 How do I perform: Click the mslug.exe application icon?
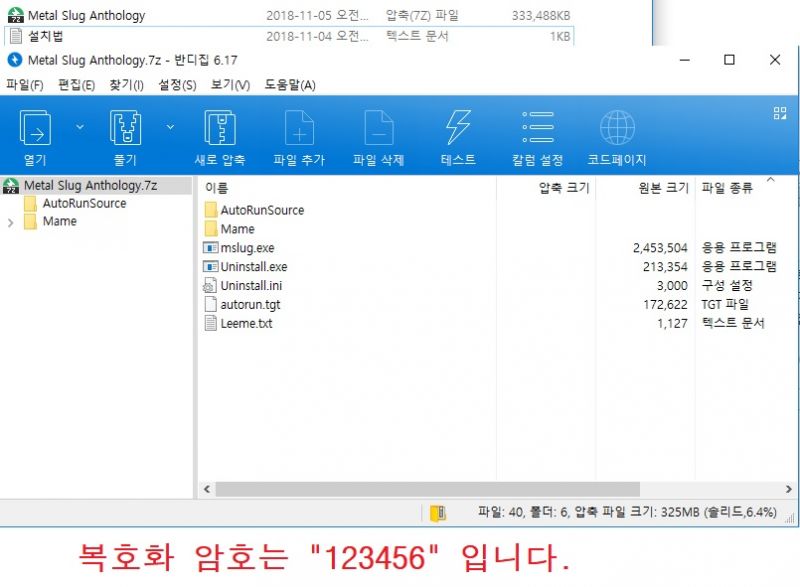click(210, 248)
